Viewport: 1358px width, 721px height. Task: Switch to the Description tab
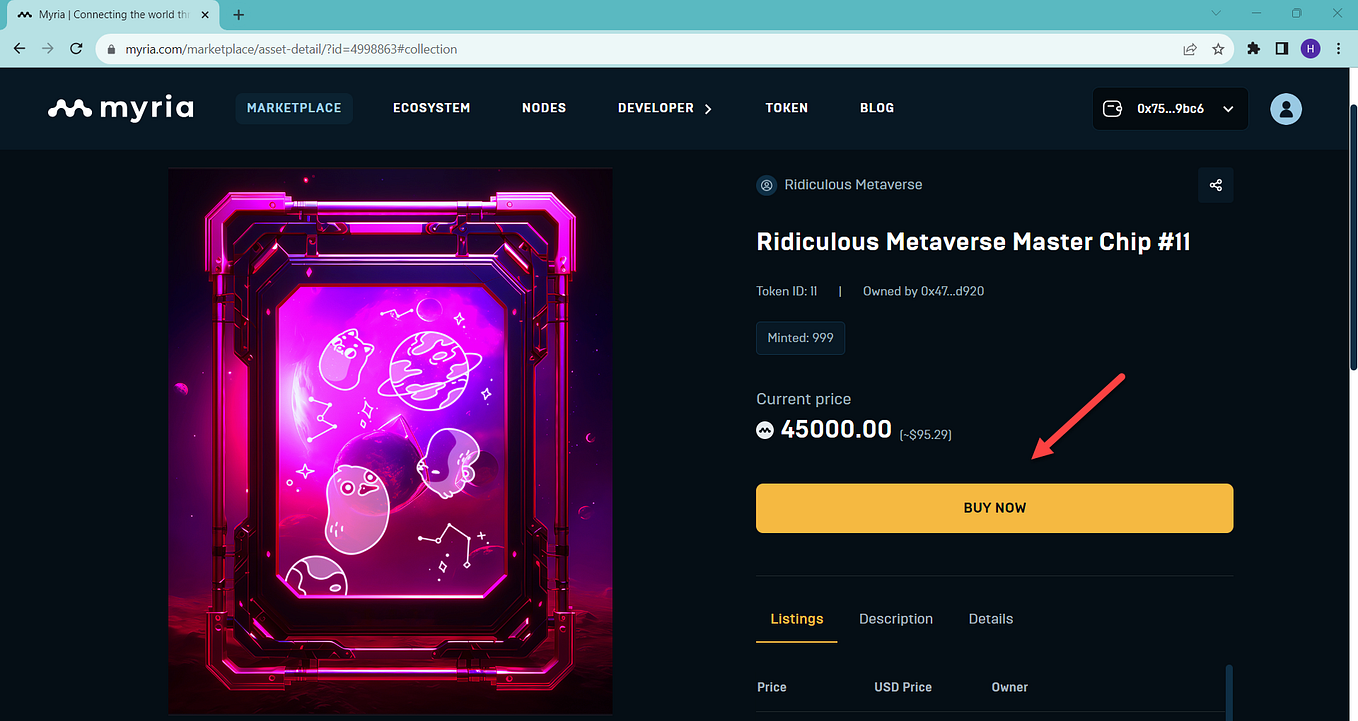coord(895,619)
